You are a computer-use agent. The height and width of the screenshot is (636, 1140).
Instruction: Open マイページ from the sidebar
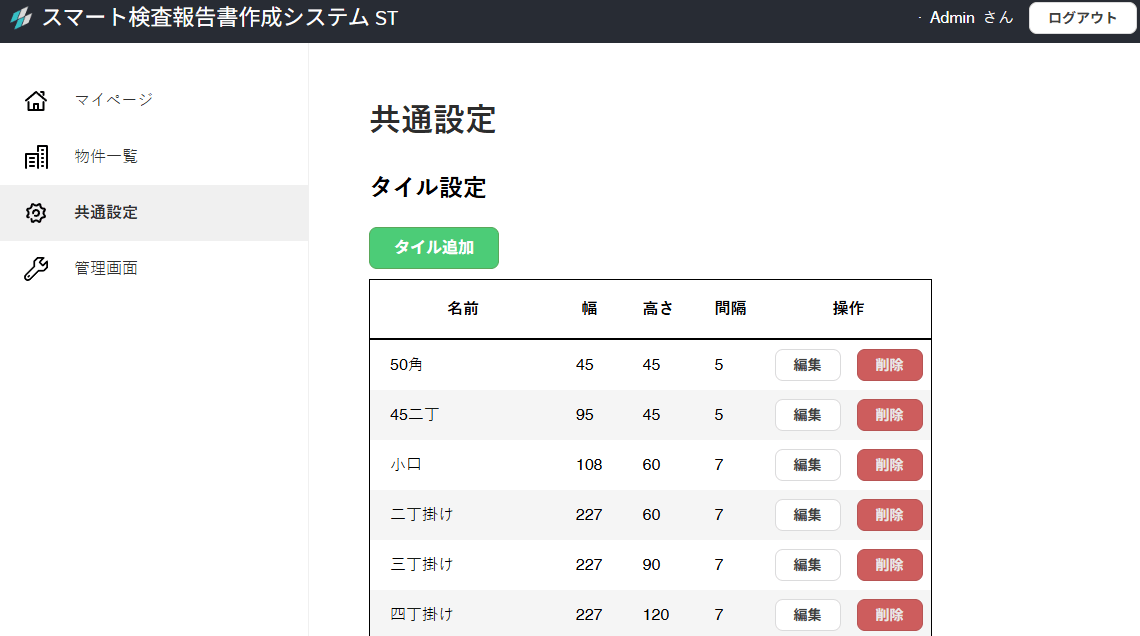(x=113, y=100)
